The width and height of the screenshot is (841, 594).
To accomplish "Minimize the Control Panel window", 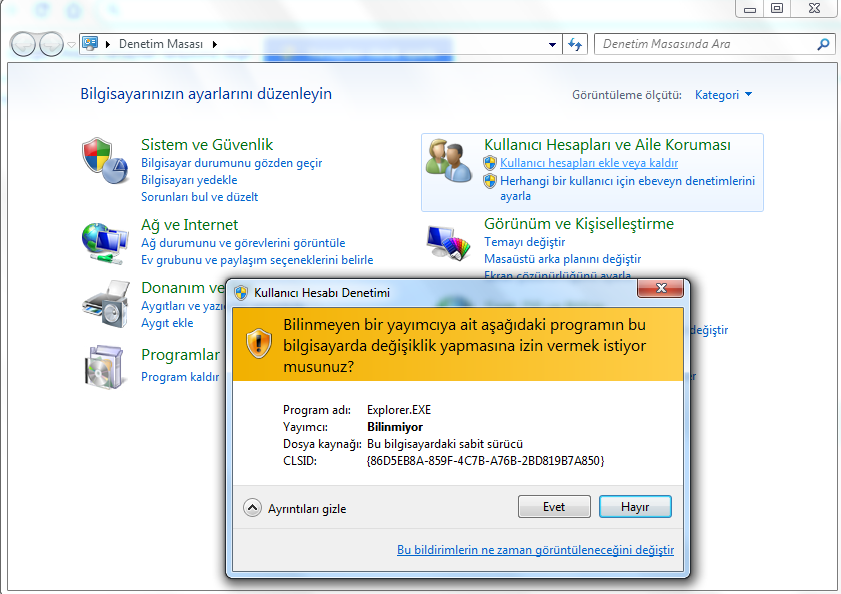I will click(750, 9).
